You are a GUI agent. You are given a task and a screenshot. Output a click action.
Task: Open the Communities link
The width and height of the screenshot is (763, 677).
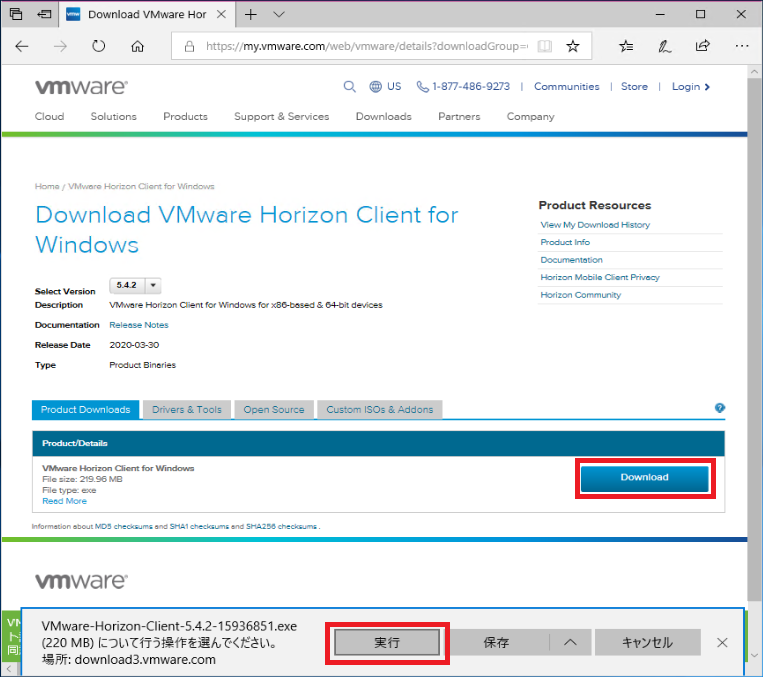[x=566, y=87]
